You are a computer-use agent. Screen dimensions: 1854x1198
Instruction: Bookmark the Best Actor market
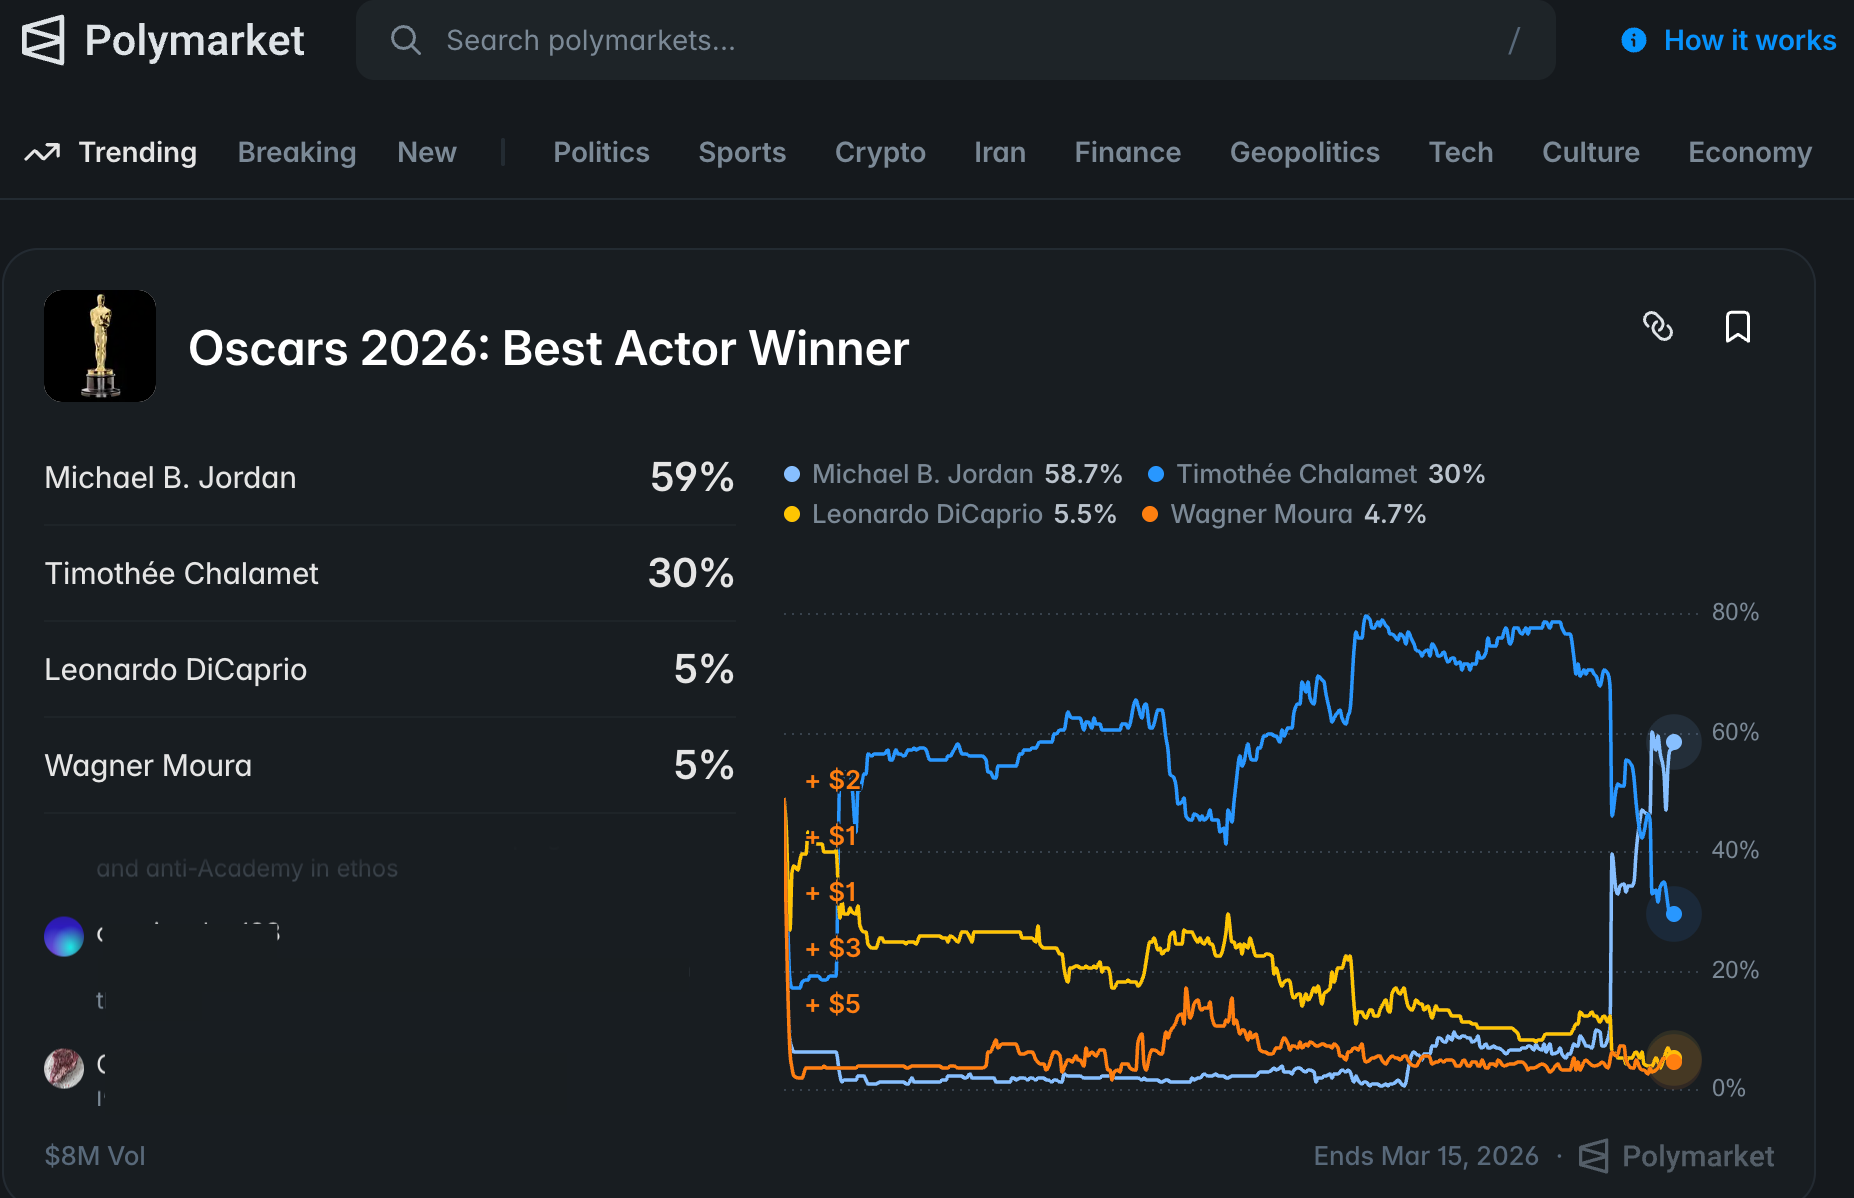pyautogui.click(x=1737, y=327)
